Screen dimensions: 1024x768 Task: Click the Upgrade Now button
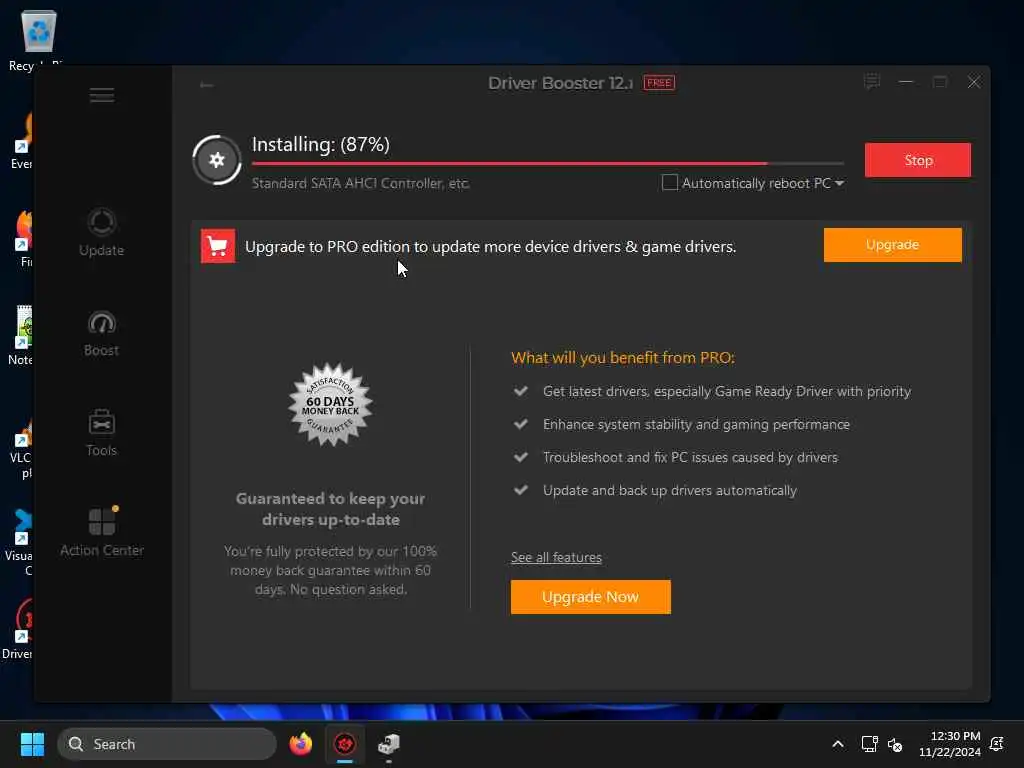(590, 597)
